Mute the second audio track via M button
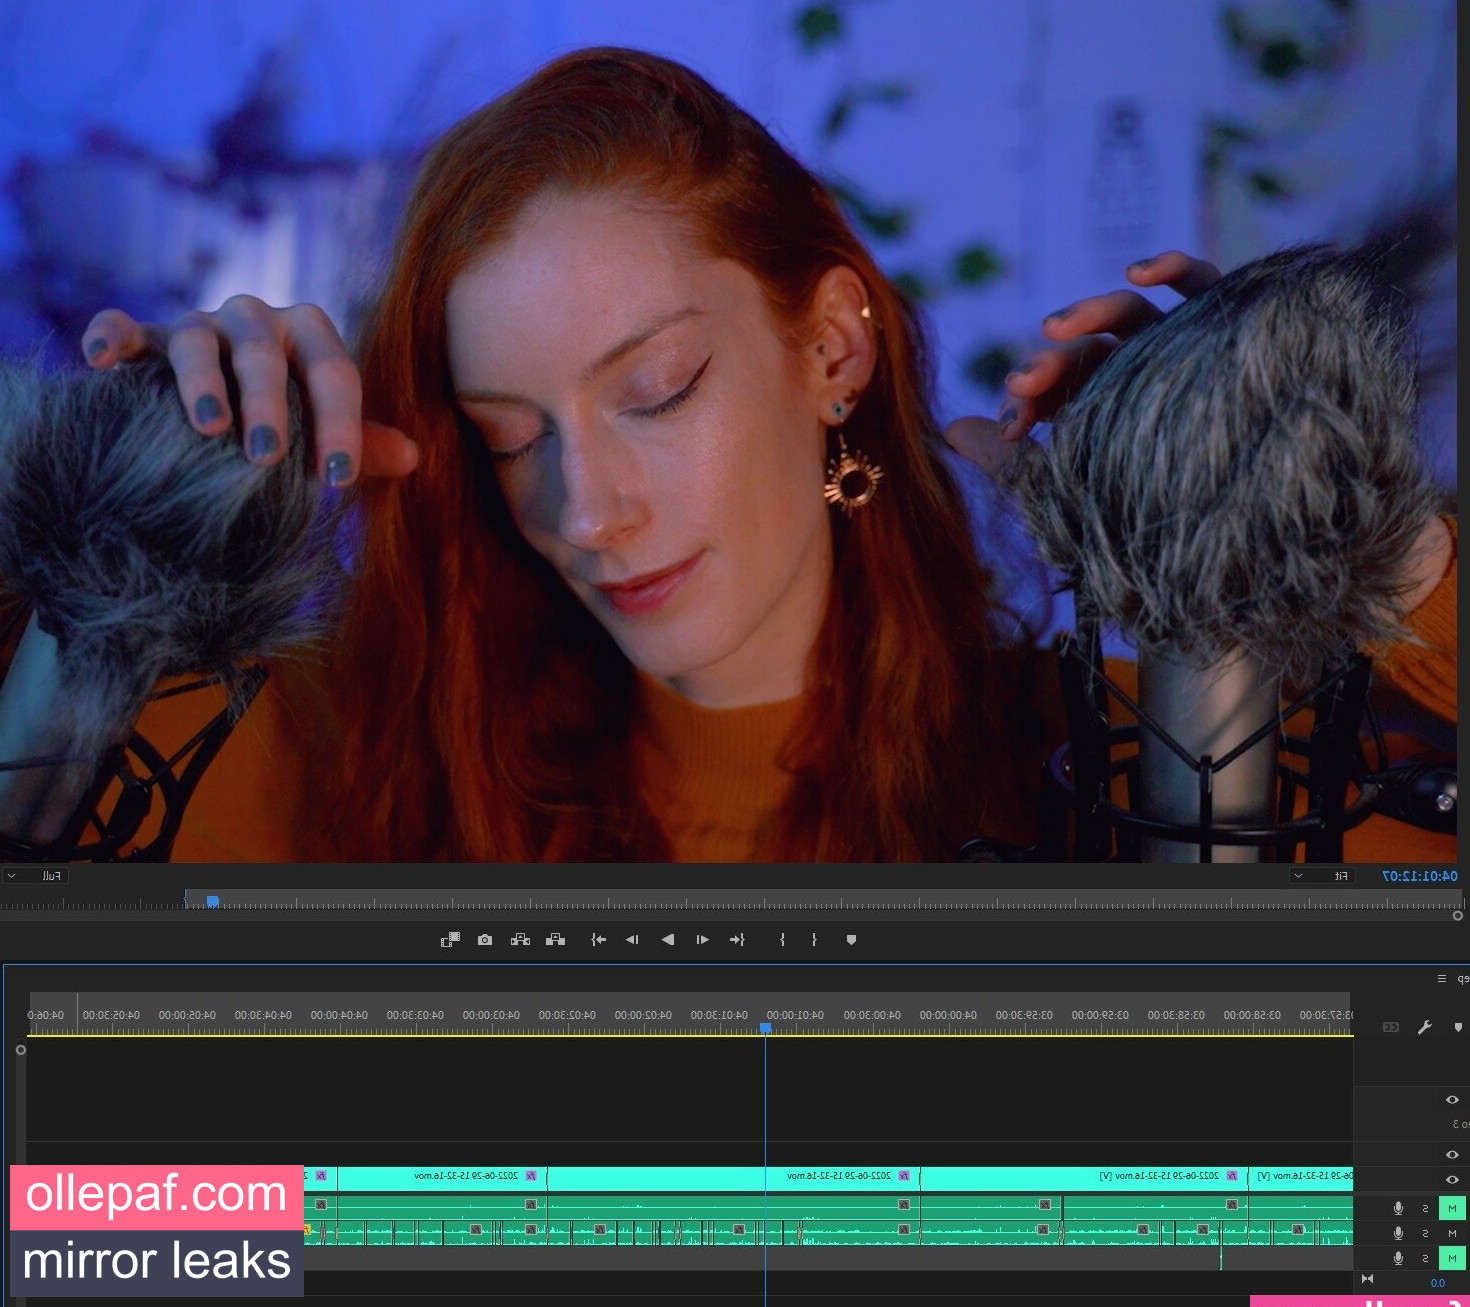1470x1307 pixels. (1452, 1233)
